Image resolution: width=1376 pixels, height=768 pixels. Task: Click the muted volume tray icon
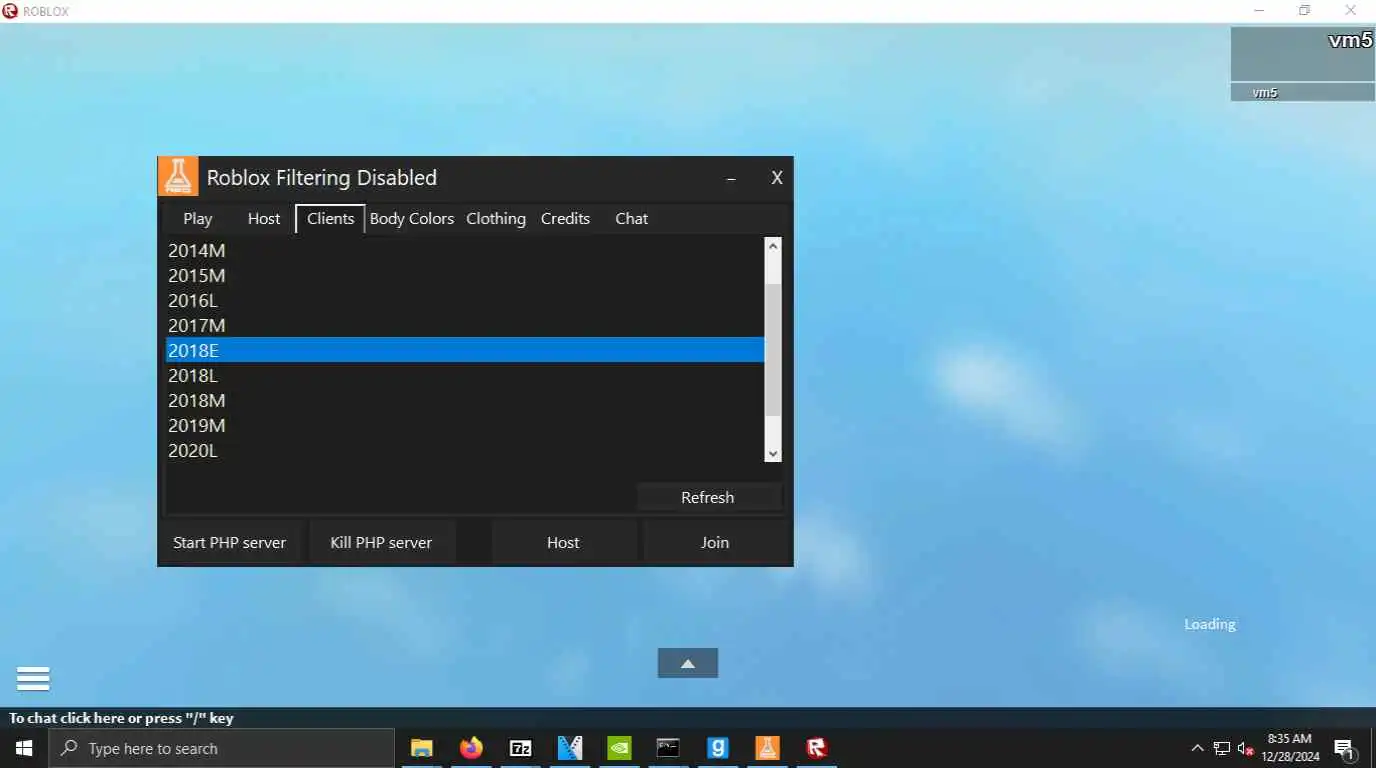pos(1246,748)
